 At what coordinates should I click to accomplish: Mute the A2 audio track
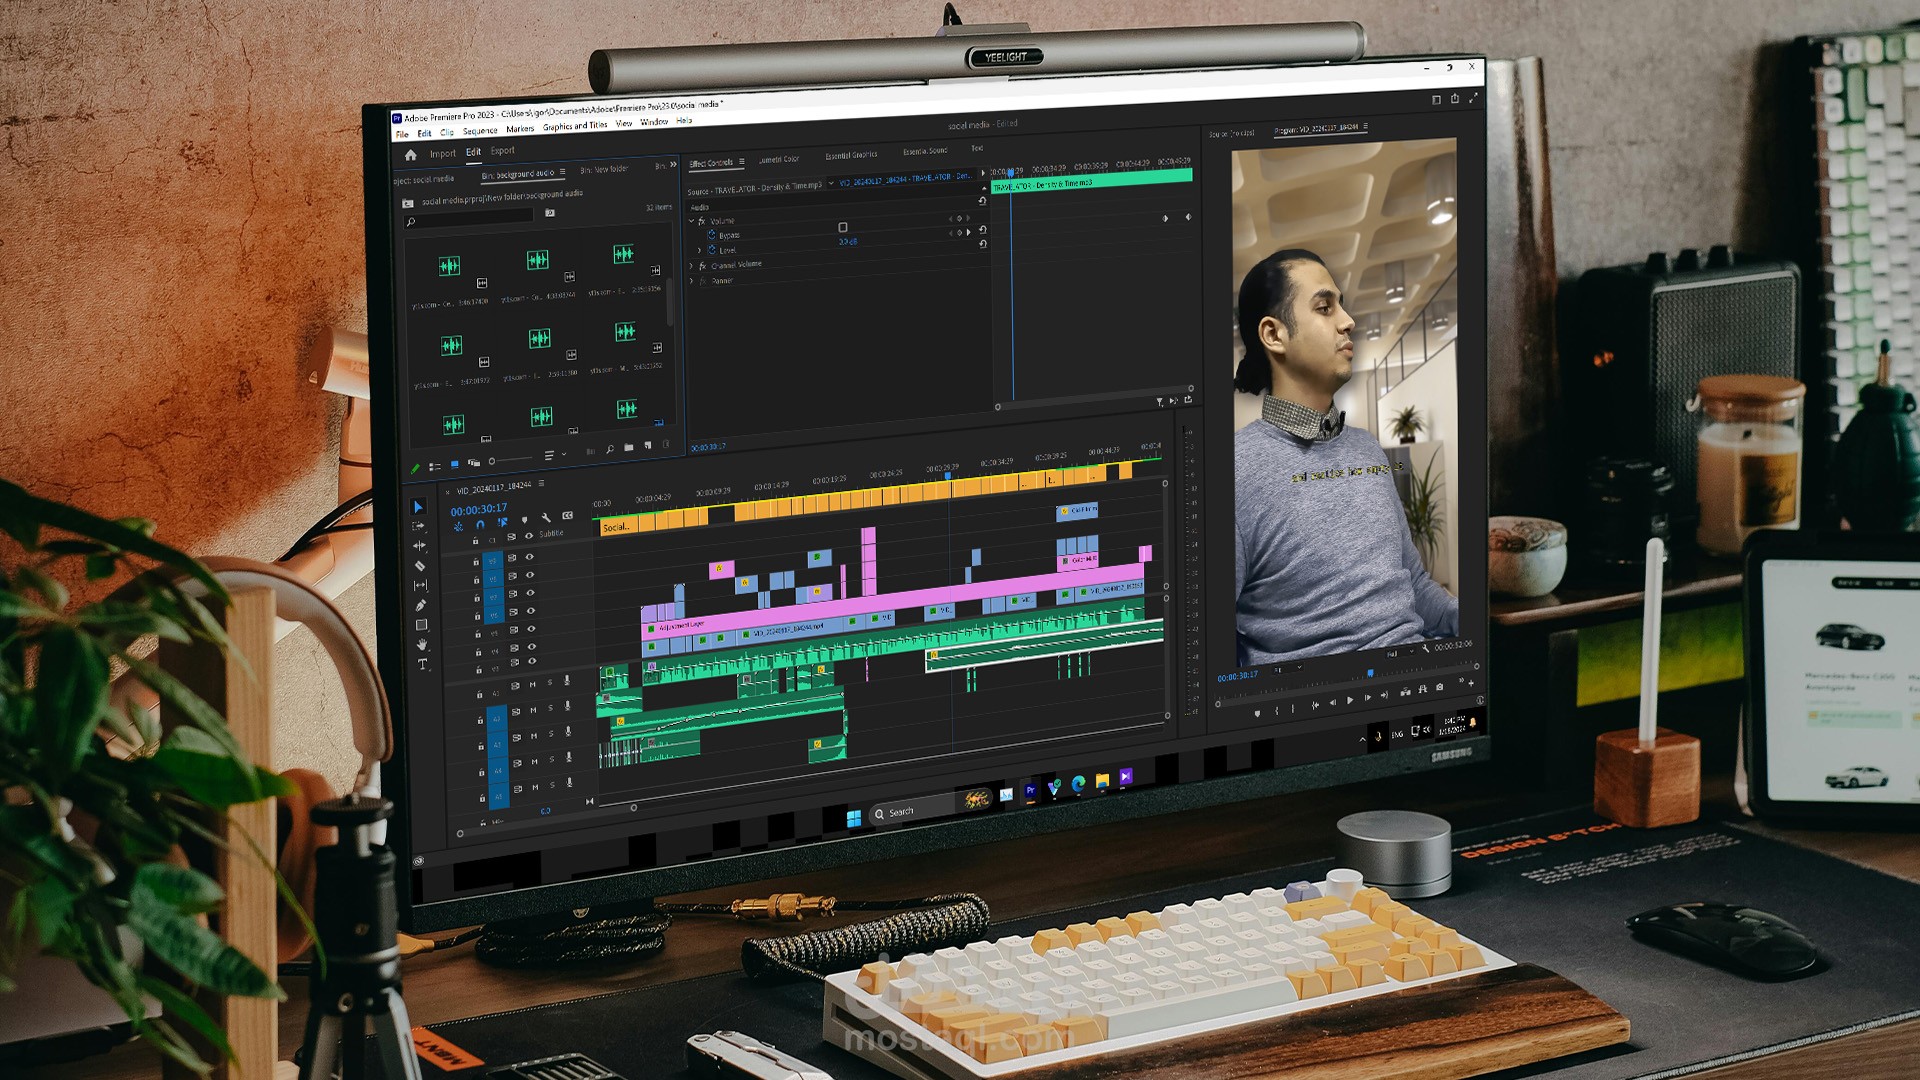point(533,710)
